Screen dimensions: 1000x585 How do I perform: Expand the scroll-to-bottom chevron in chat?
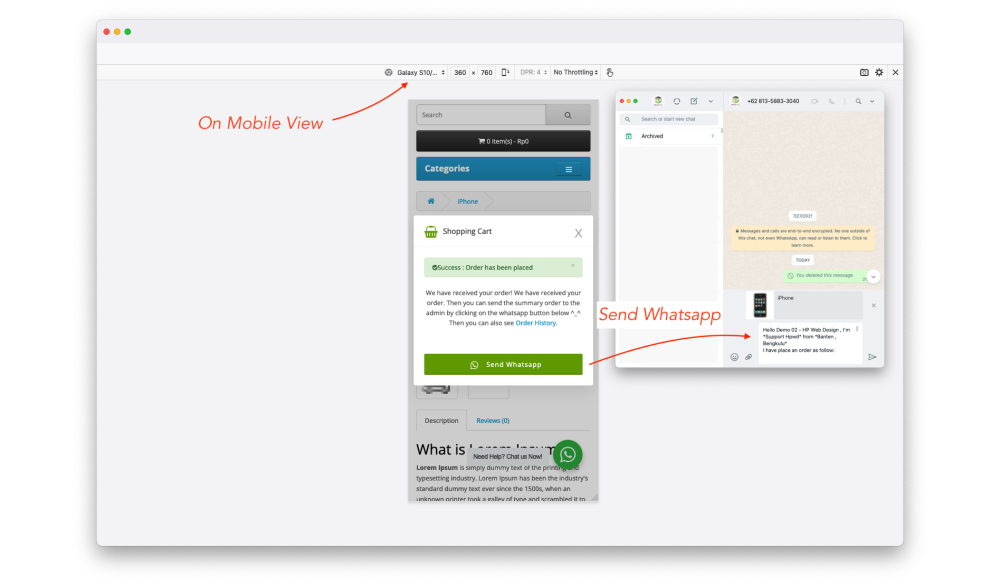874,277
